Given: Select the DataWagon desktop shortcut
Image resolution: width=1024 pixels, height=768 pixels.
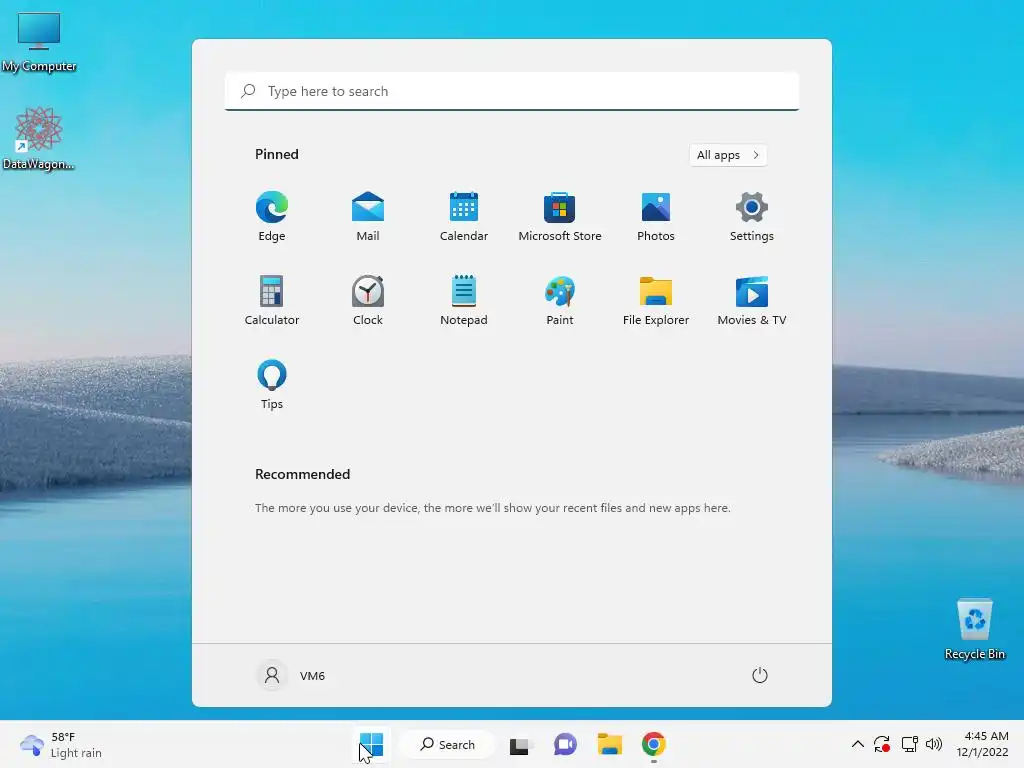Looking at the screenshot, I should pos(39,138).
